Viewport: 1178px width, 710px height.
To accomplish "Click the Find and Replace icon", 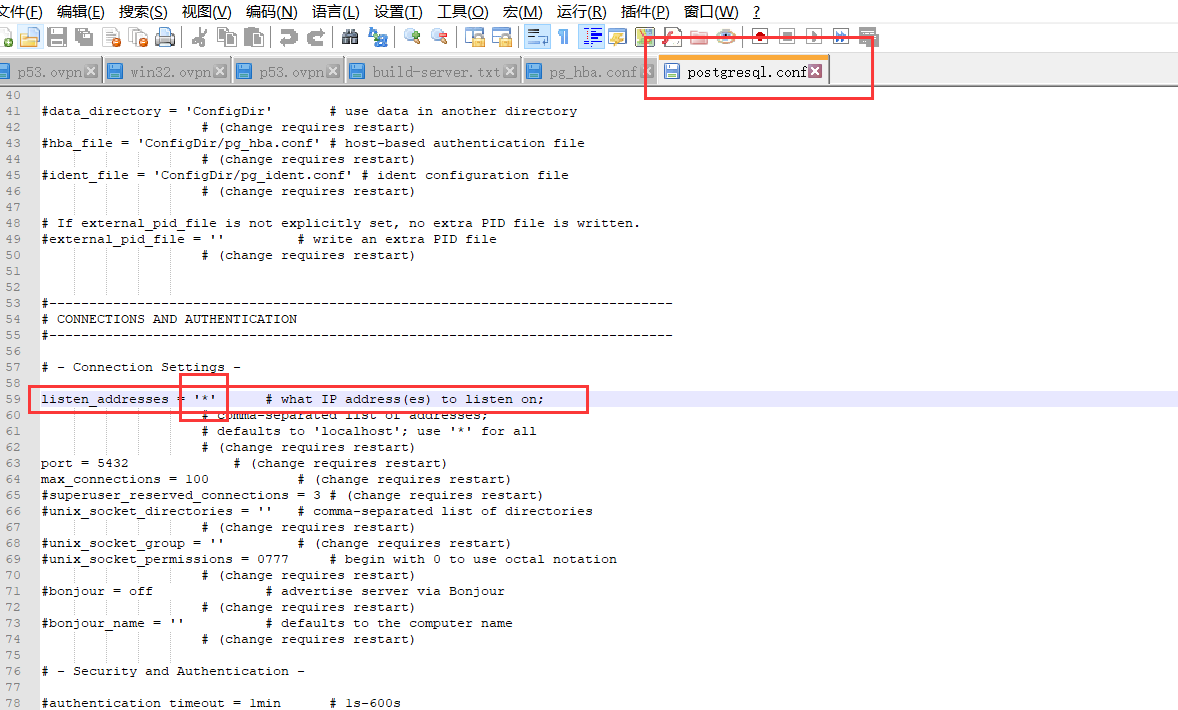I will [378, 37].
